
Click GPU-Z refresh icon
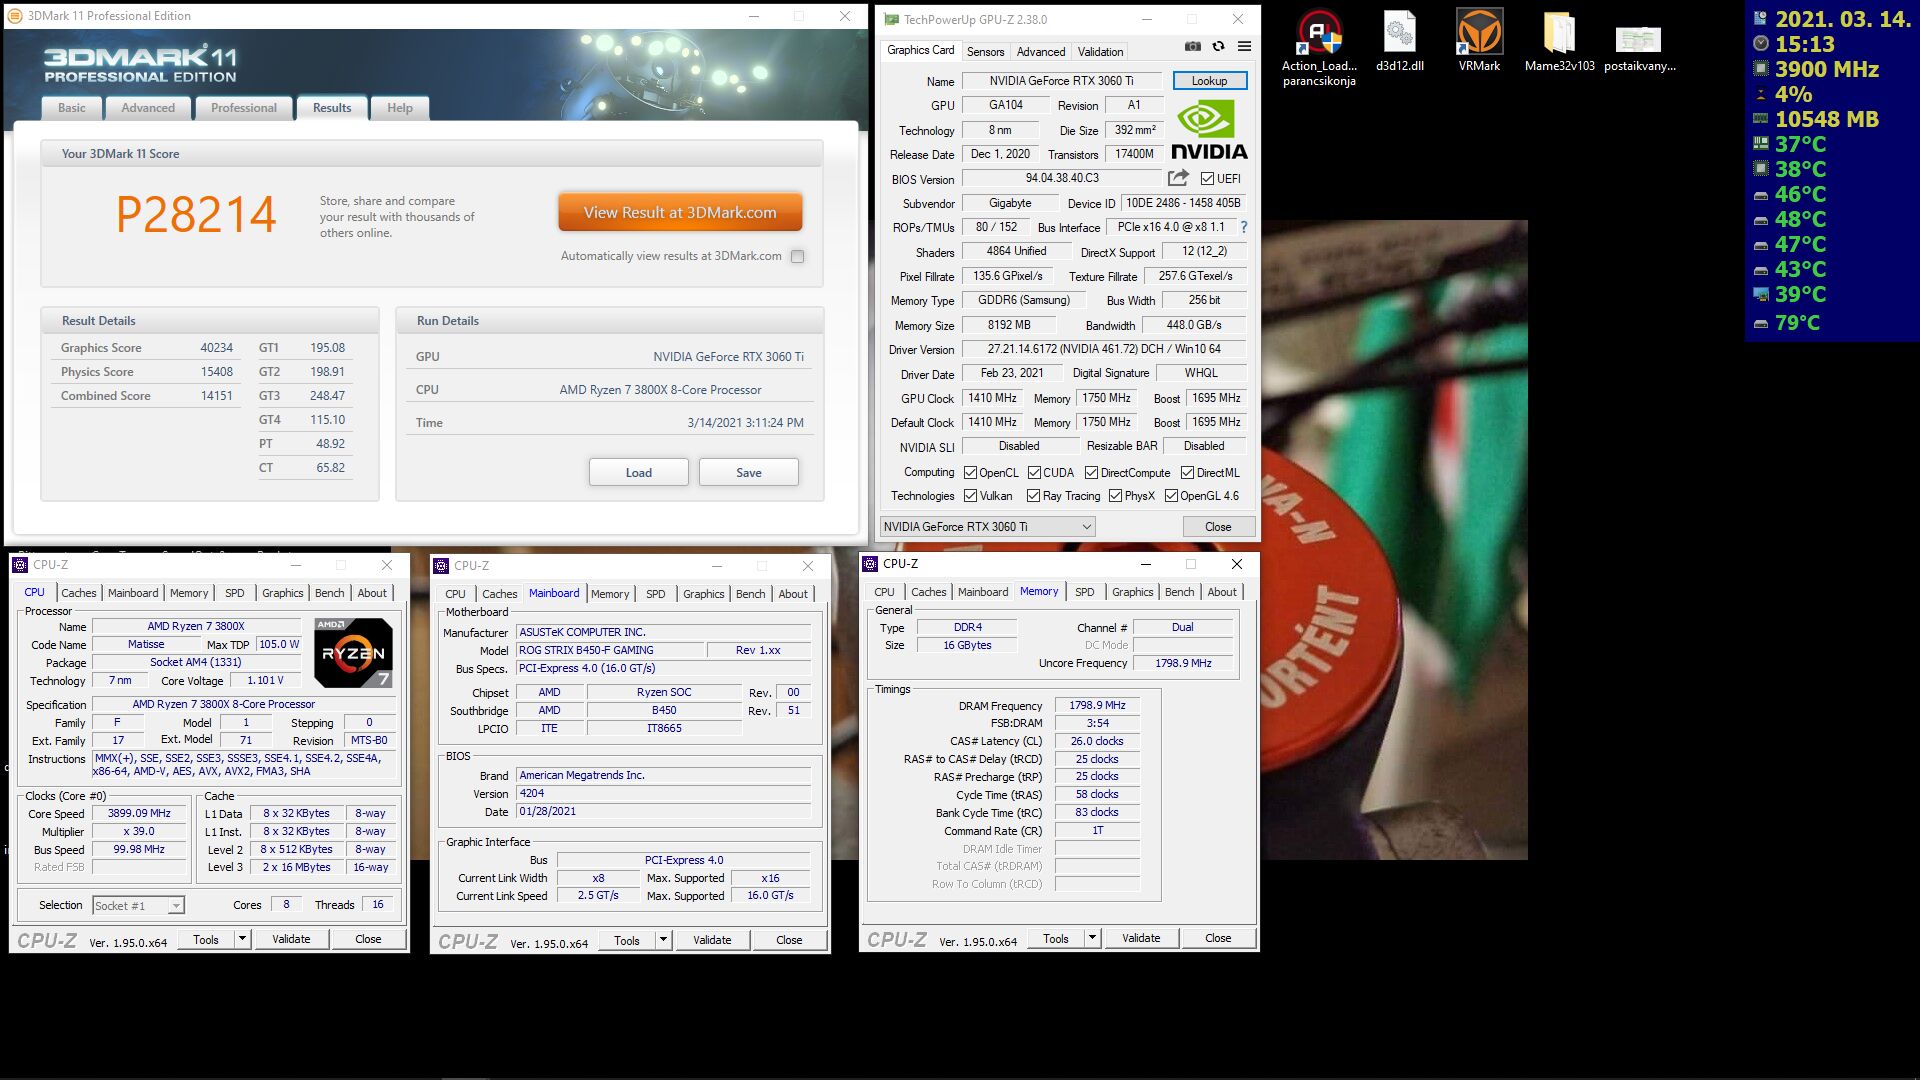click(1218, 47)
